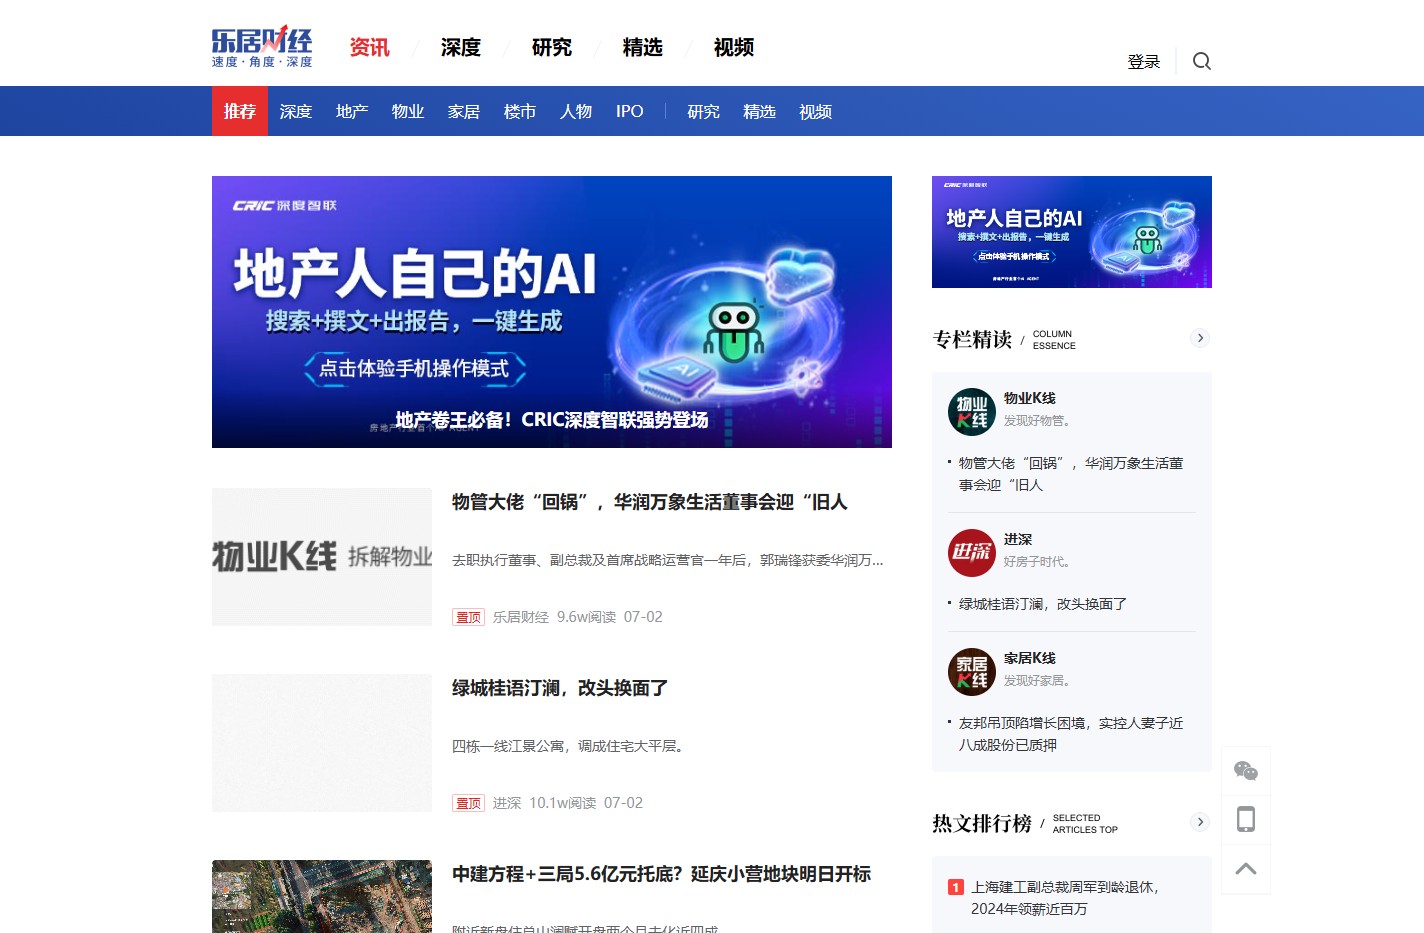This screenshot has height=933, width=1424.
Task: Click the back-to-top arrow icon
Action: coord(1246,869)
